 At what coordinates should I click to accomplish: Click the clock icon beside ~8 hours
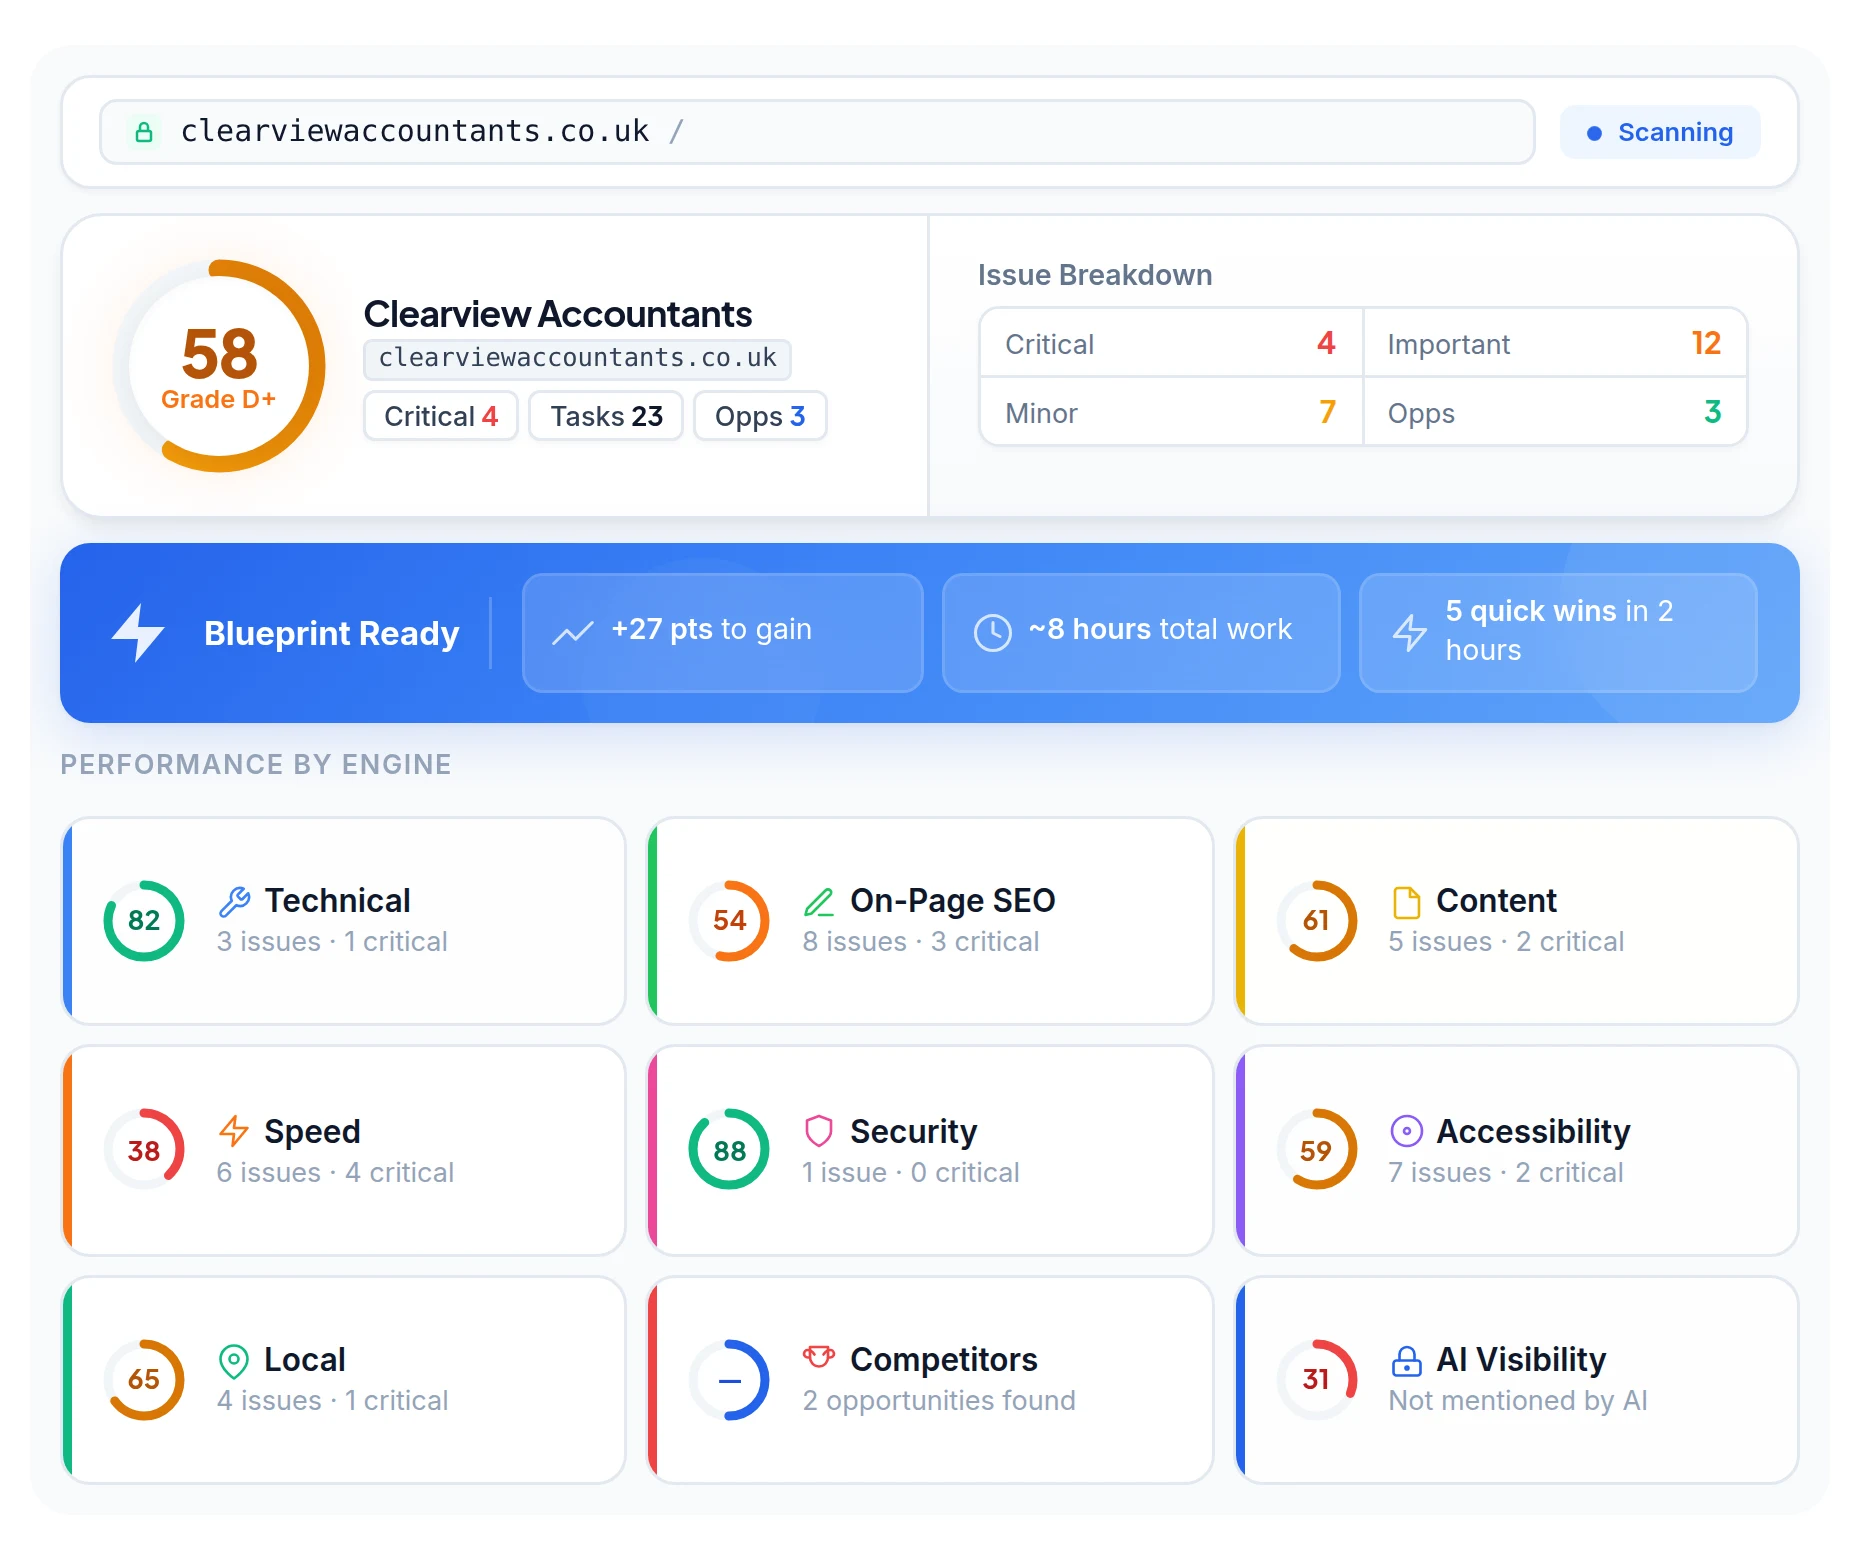993,632
